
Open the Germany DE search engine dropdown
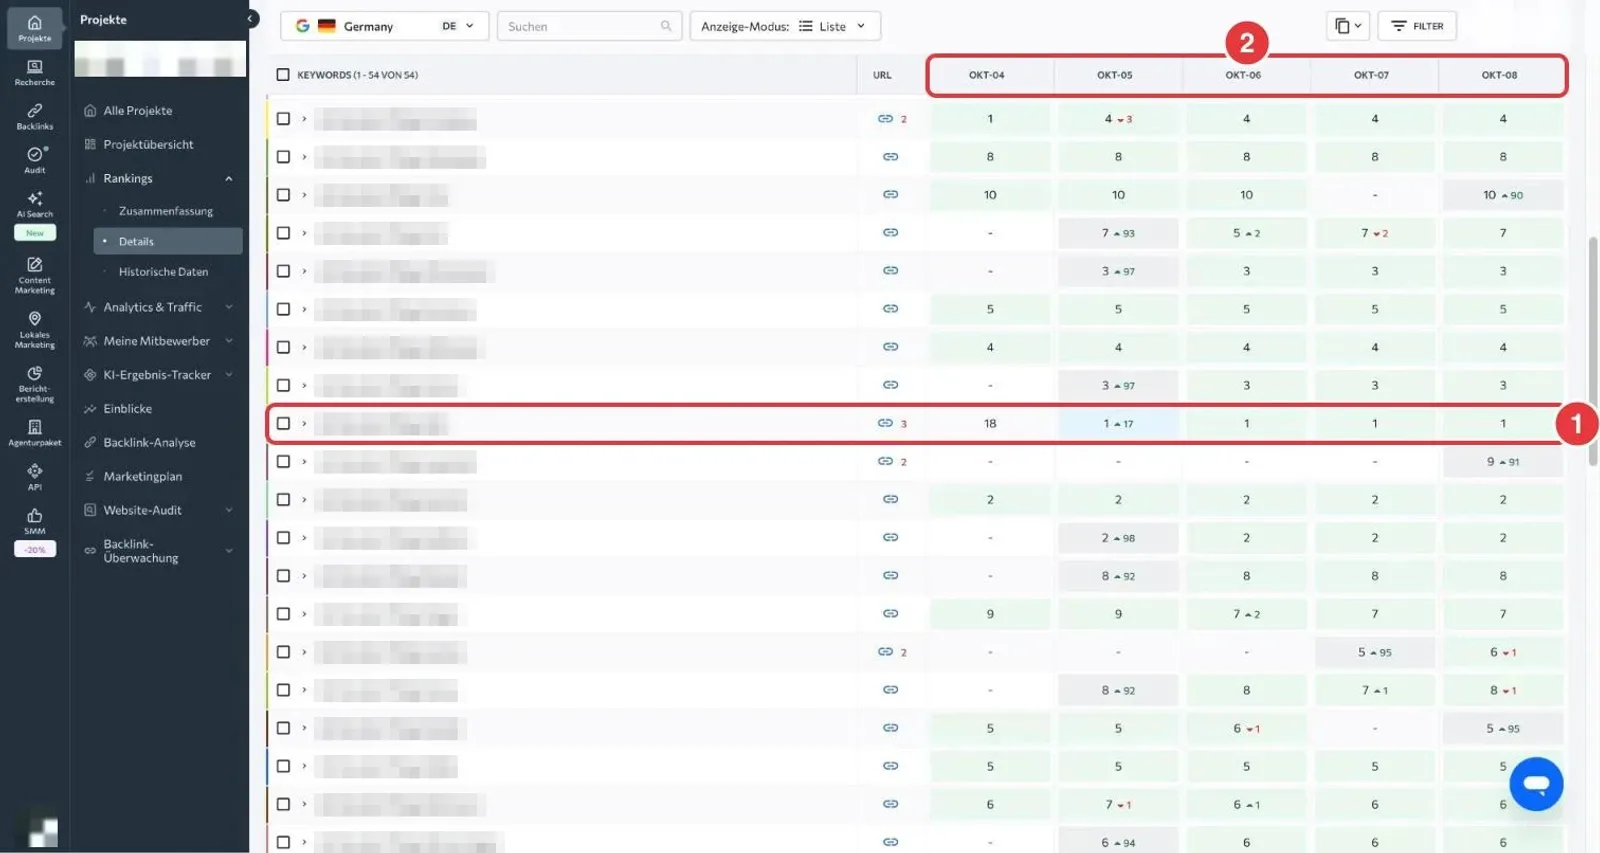pyautogui.click(x=384, y=26)
